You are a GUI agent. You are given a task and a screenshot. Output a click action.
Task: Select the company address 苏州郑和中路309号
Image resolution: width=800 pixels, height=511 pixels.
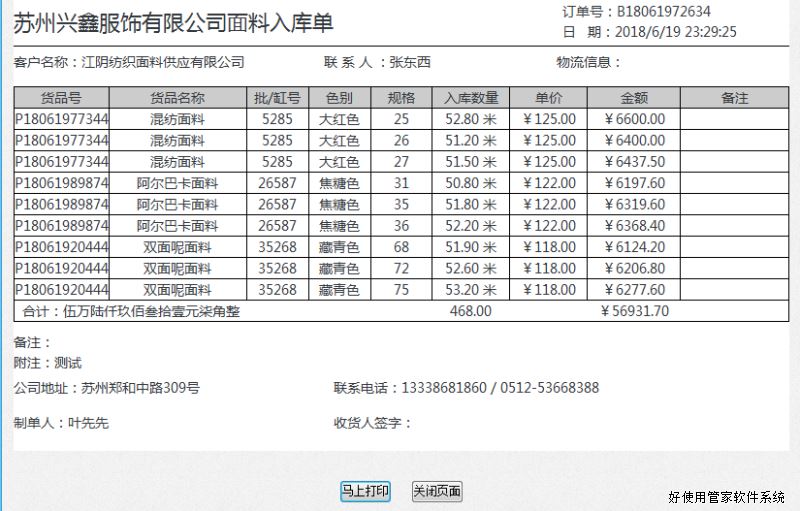(140, 388)
